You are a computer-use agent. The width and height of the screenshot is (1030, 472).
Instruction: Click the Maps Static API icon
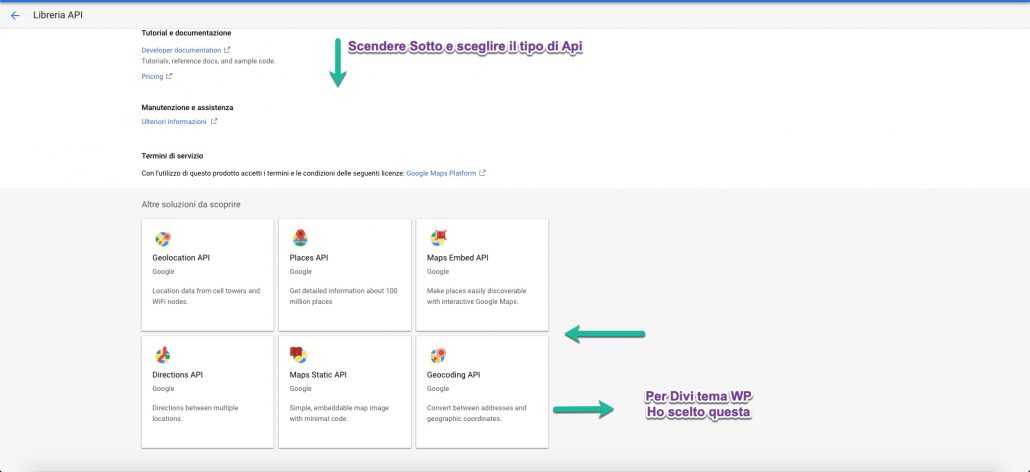pyautogui.click(x=298, y=355)
